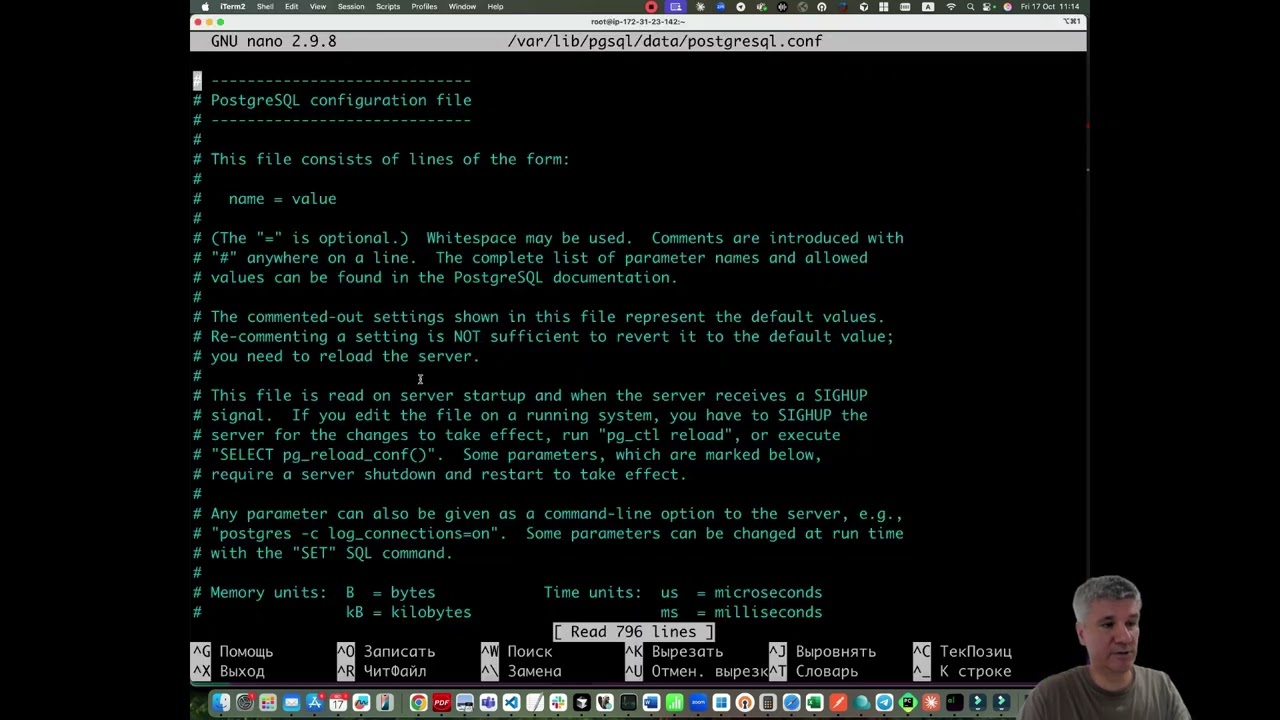Image resolution: width=1280 pixels, height=720 pixels.
Task: Open the Session menu
Action: [x=351, y=6]
